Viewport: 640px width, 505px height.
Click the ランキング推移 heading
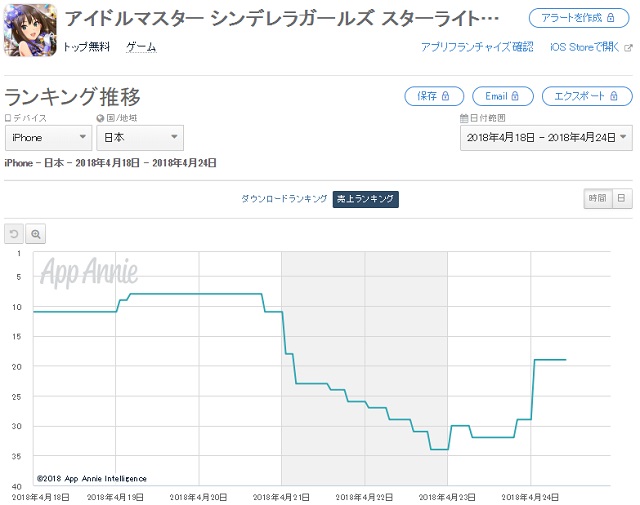click(73, 97)
